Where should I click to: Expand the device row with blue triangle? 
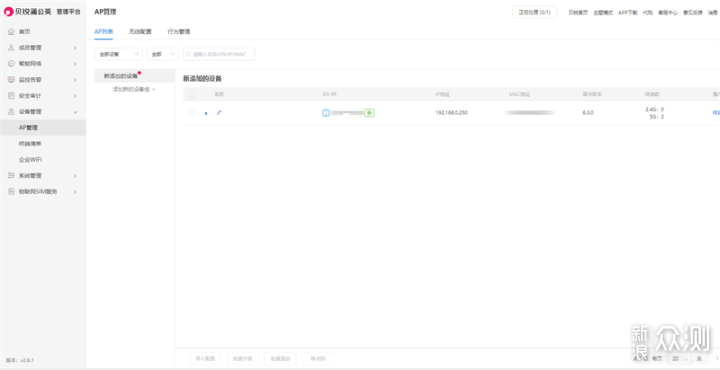[206, 113]
